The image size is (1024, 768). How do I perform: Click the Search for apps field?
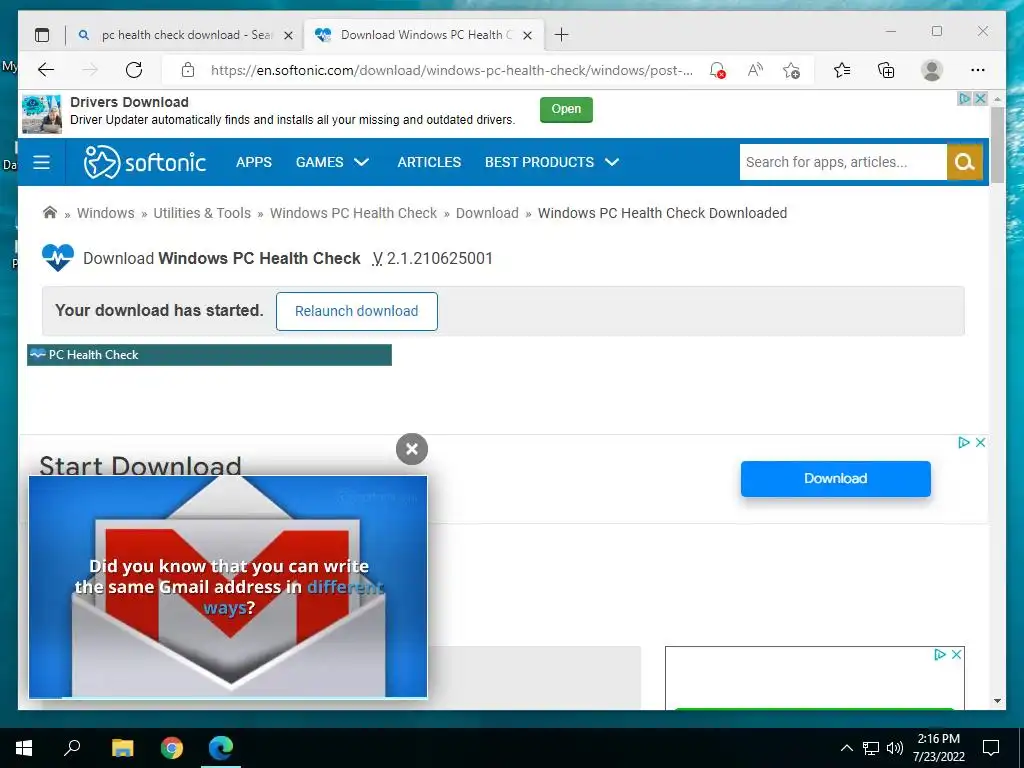tap(842, 162)
